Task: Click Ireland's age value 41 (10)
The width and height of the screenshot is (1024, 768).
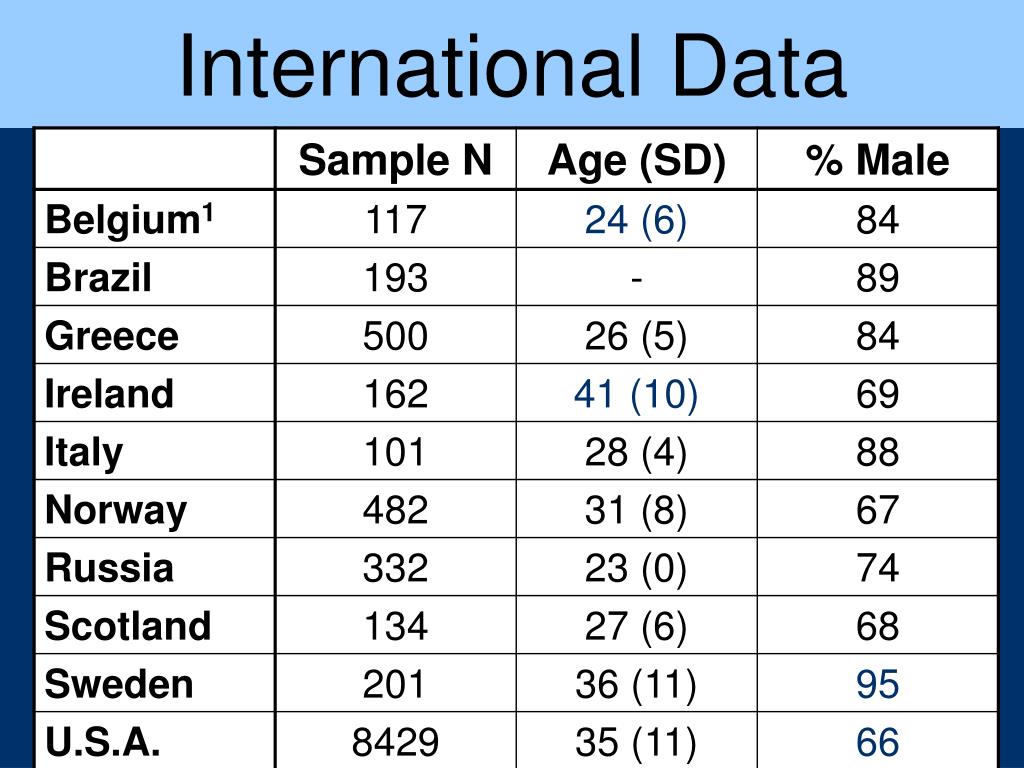Action: pos(636,394)
